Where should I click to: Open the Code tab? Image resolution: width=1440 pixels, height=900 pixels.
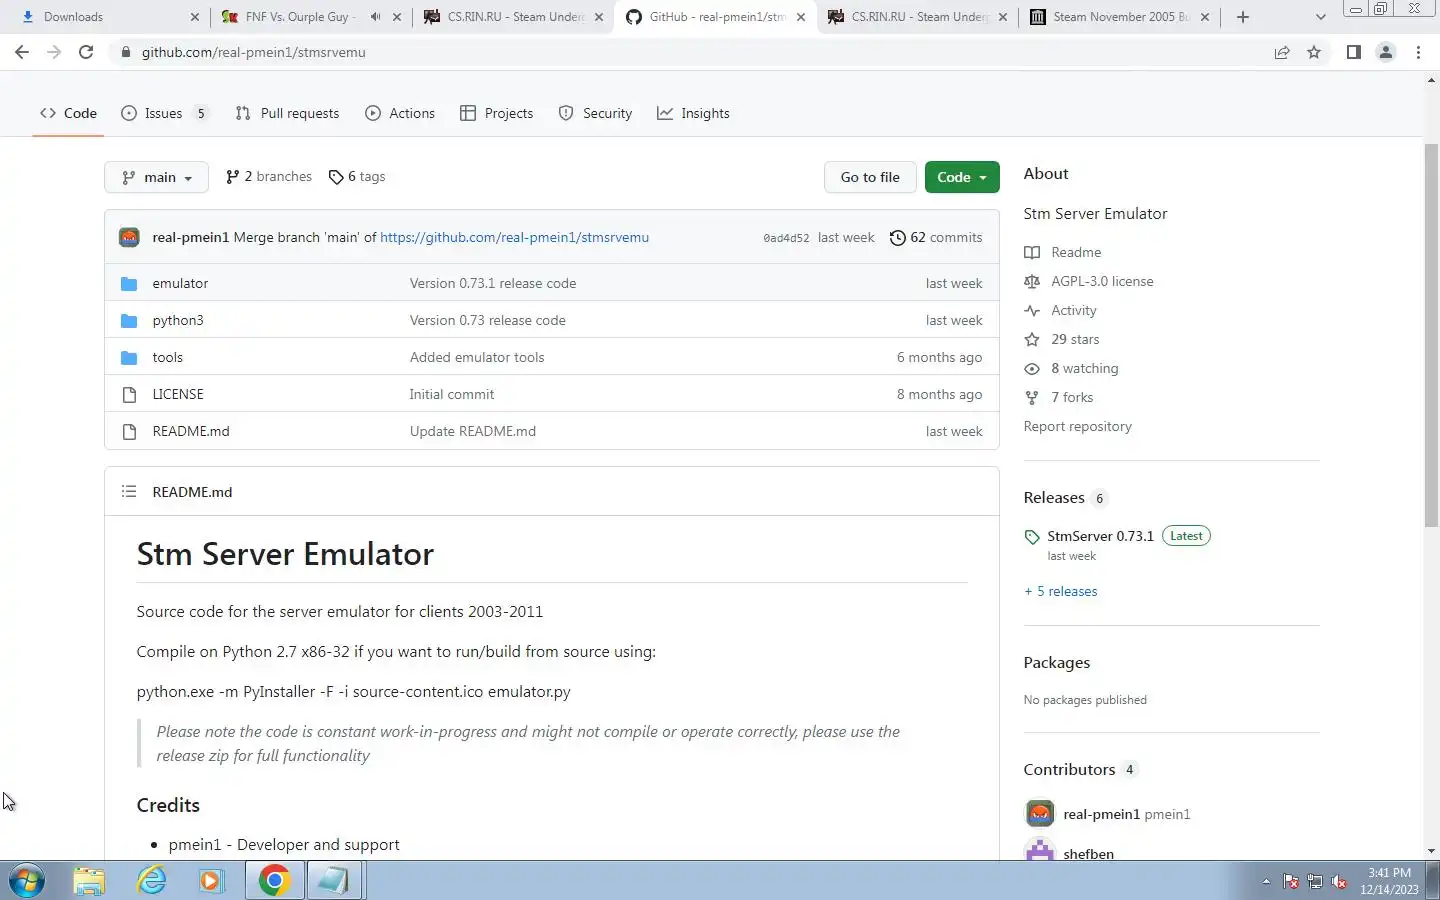pyautogui.click(x=69, y=113)
